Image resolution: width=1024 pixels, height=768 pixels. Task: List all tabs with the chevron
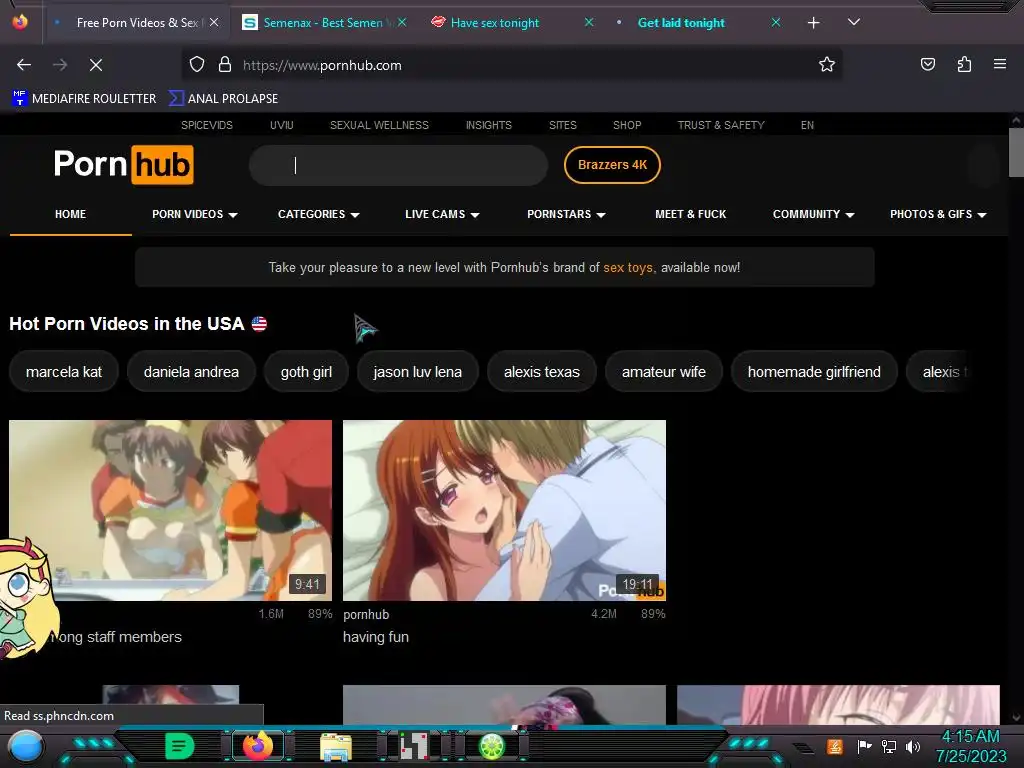pyautogui.click(x=854, y=22)
